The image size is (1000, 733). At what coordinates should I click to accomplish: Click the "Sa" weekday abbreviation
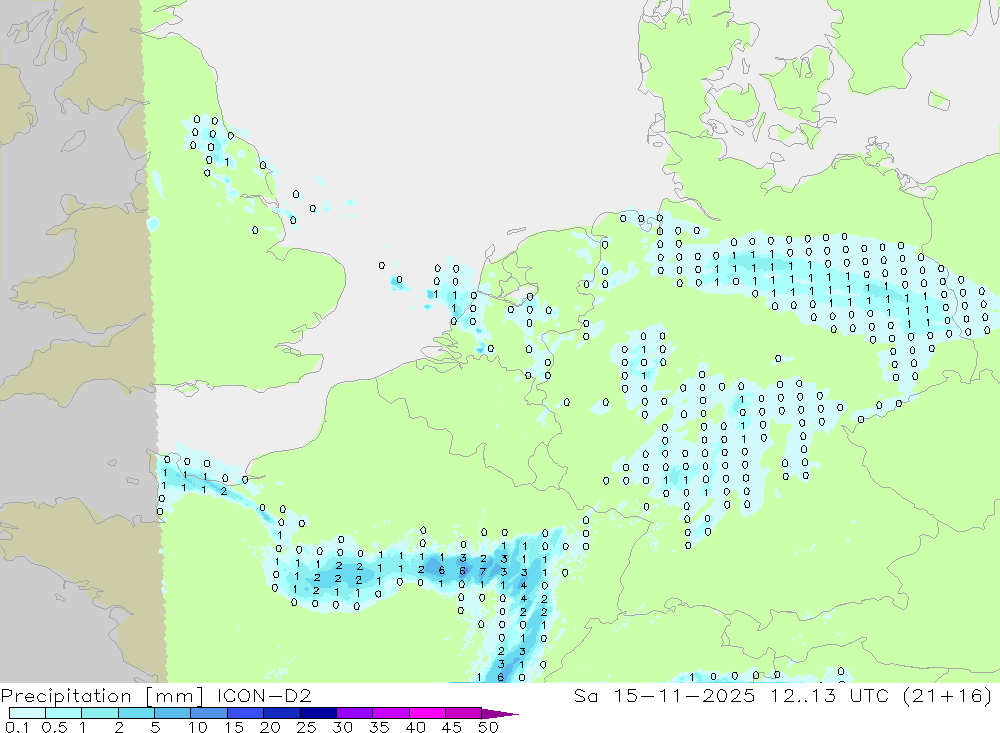(585, 695)
